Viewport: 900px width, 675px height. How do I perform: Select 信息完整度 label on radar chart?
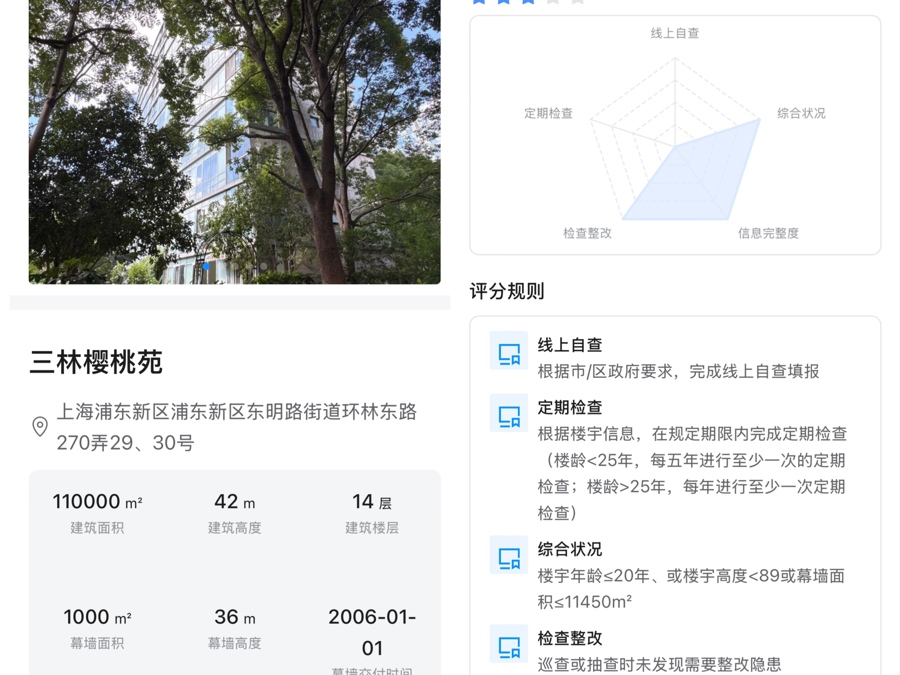point(768,233)
